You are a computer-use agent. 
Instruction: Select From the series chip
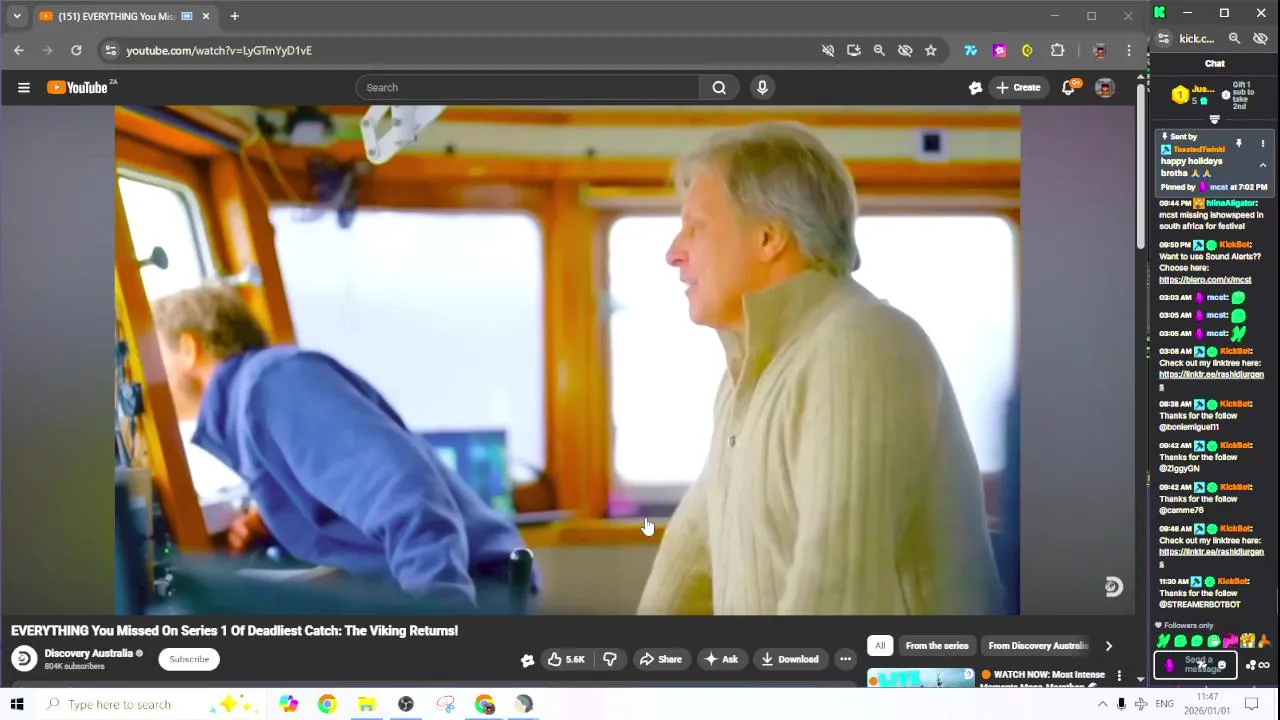click(x=937, y=646)
